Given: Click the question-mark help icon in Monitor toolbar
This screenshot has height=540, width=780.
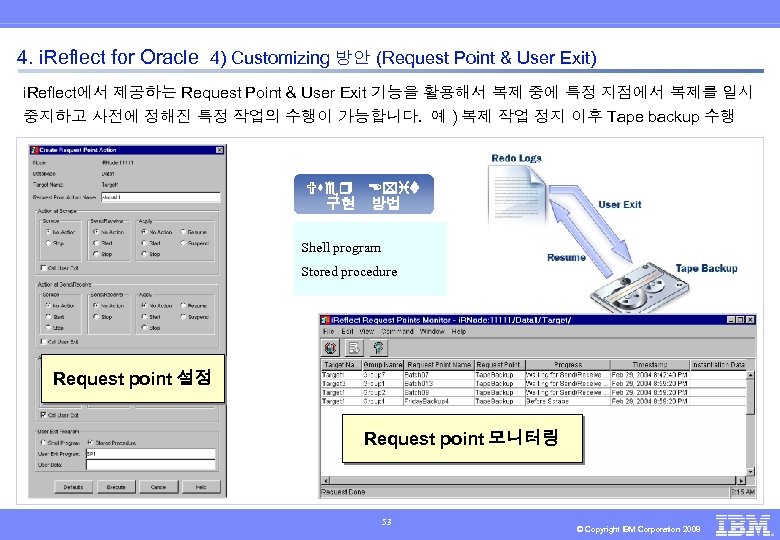Looking at the screenshot, I should [x=378, y=348].
